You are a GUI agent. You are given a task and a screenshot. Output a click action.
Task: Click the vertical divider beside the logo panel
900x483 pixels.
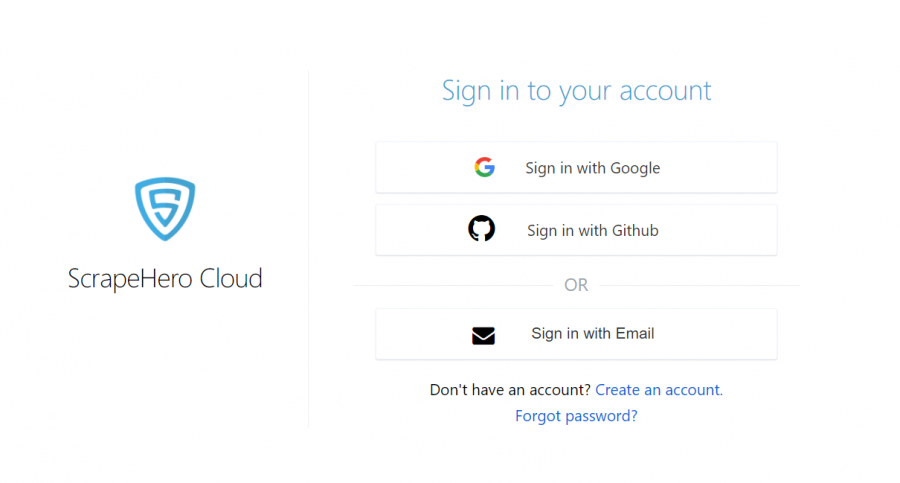pyautogui.click(x=308, y=250)
